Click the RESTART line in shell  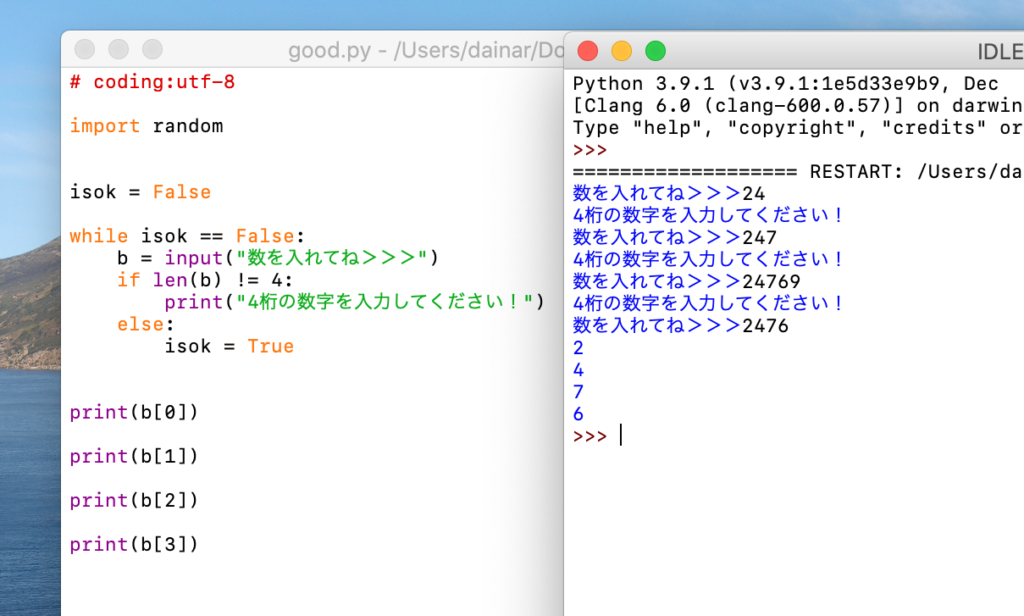pos(798,172)
